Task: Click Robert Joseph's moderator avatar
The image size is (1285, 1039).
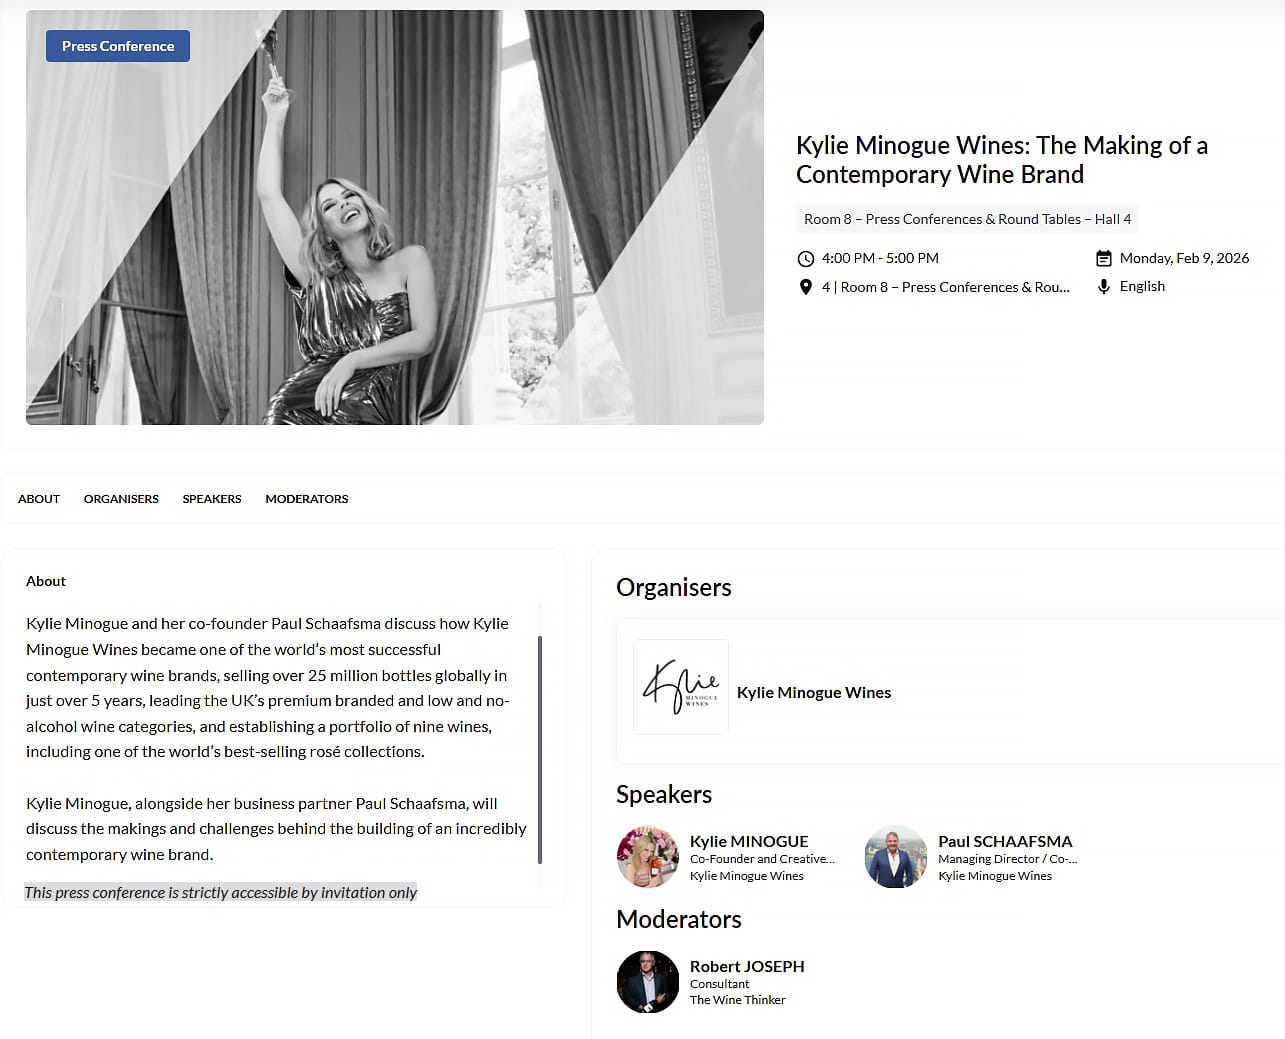Action: [648, 982]
